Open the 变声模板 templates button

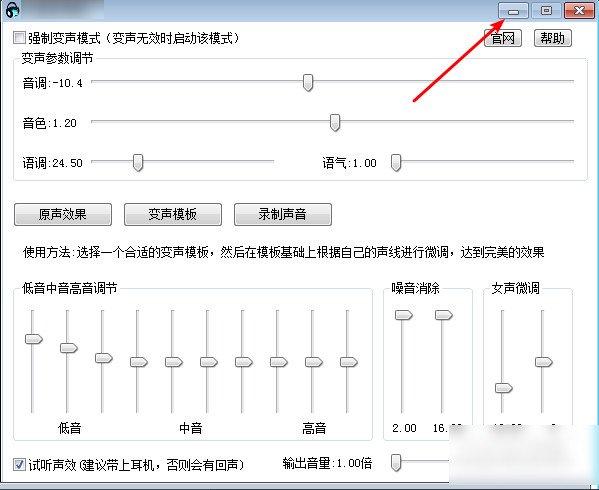coord(173,214)
